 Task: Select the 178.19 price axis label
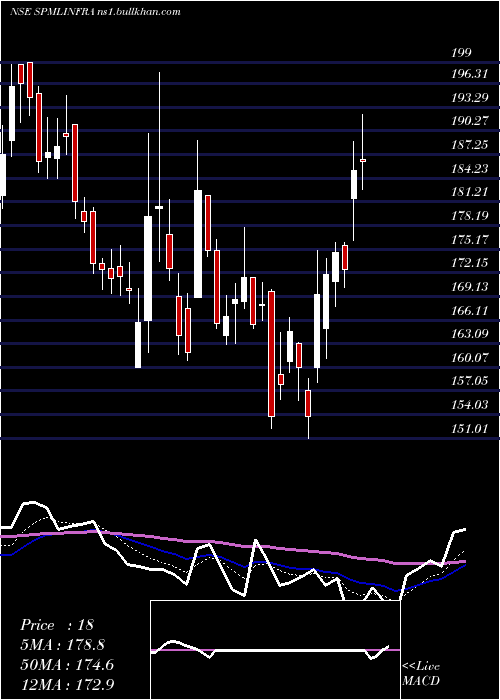coord(470,216)
